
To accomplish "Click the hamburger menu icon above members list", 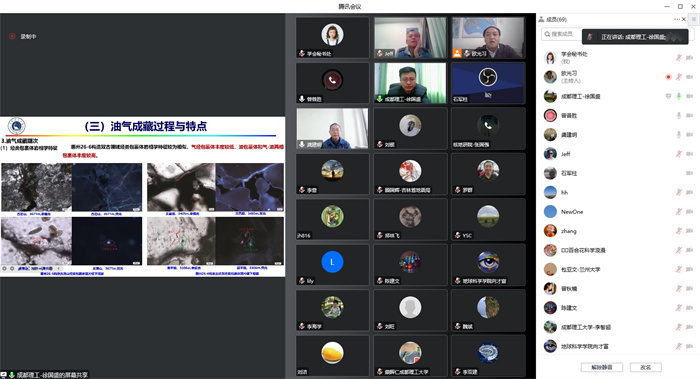I will click(694, 19).
